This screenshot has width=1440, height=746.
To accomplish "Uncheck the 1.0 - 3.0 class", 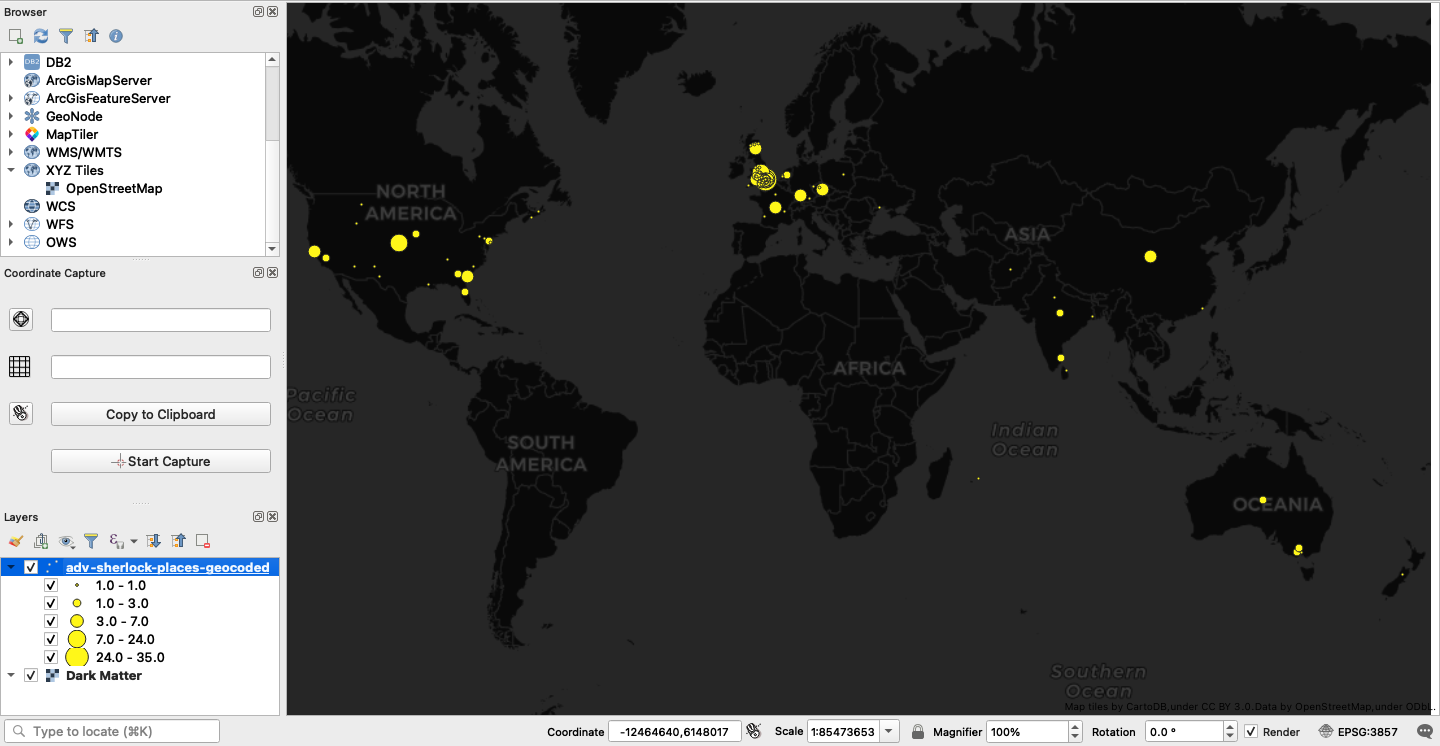I will click(51, 603).
